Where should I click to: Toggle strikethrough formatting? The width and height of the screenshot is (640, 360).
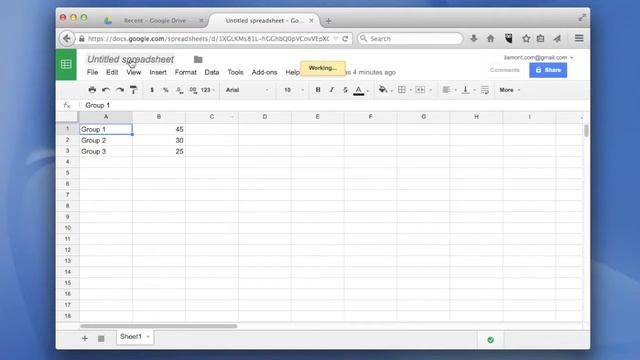coord(345,90)
